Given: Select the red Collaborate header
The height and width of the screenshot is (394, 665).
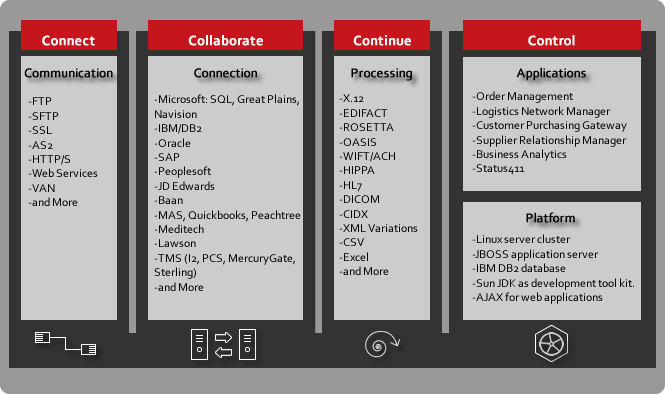Looking at the screenshot, I should pyautogui.click(x=225, y=35).
